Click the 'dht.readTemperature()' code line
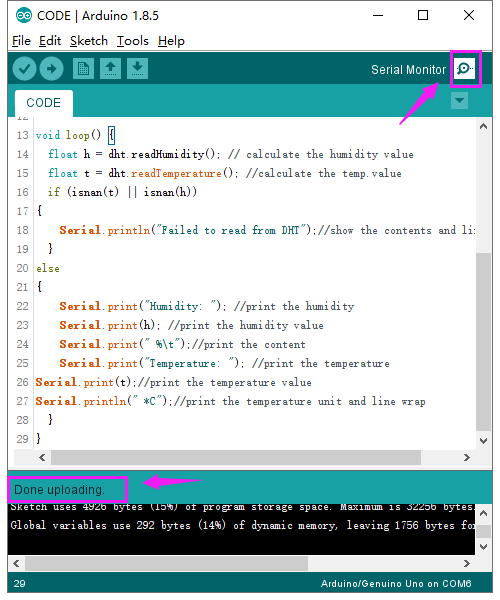Screen dimensions: 500x600 tap(225, 174)
